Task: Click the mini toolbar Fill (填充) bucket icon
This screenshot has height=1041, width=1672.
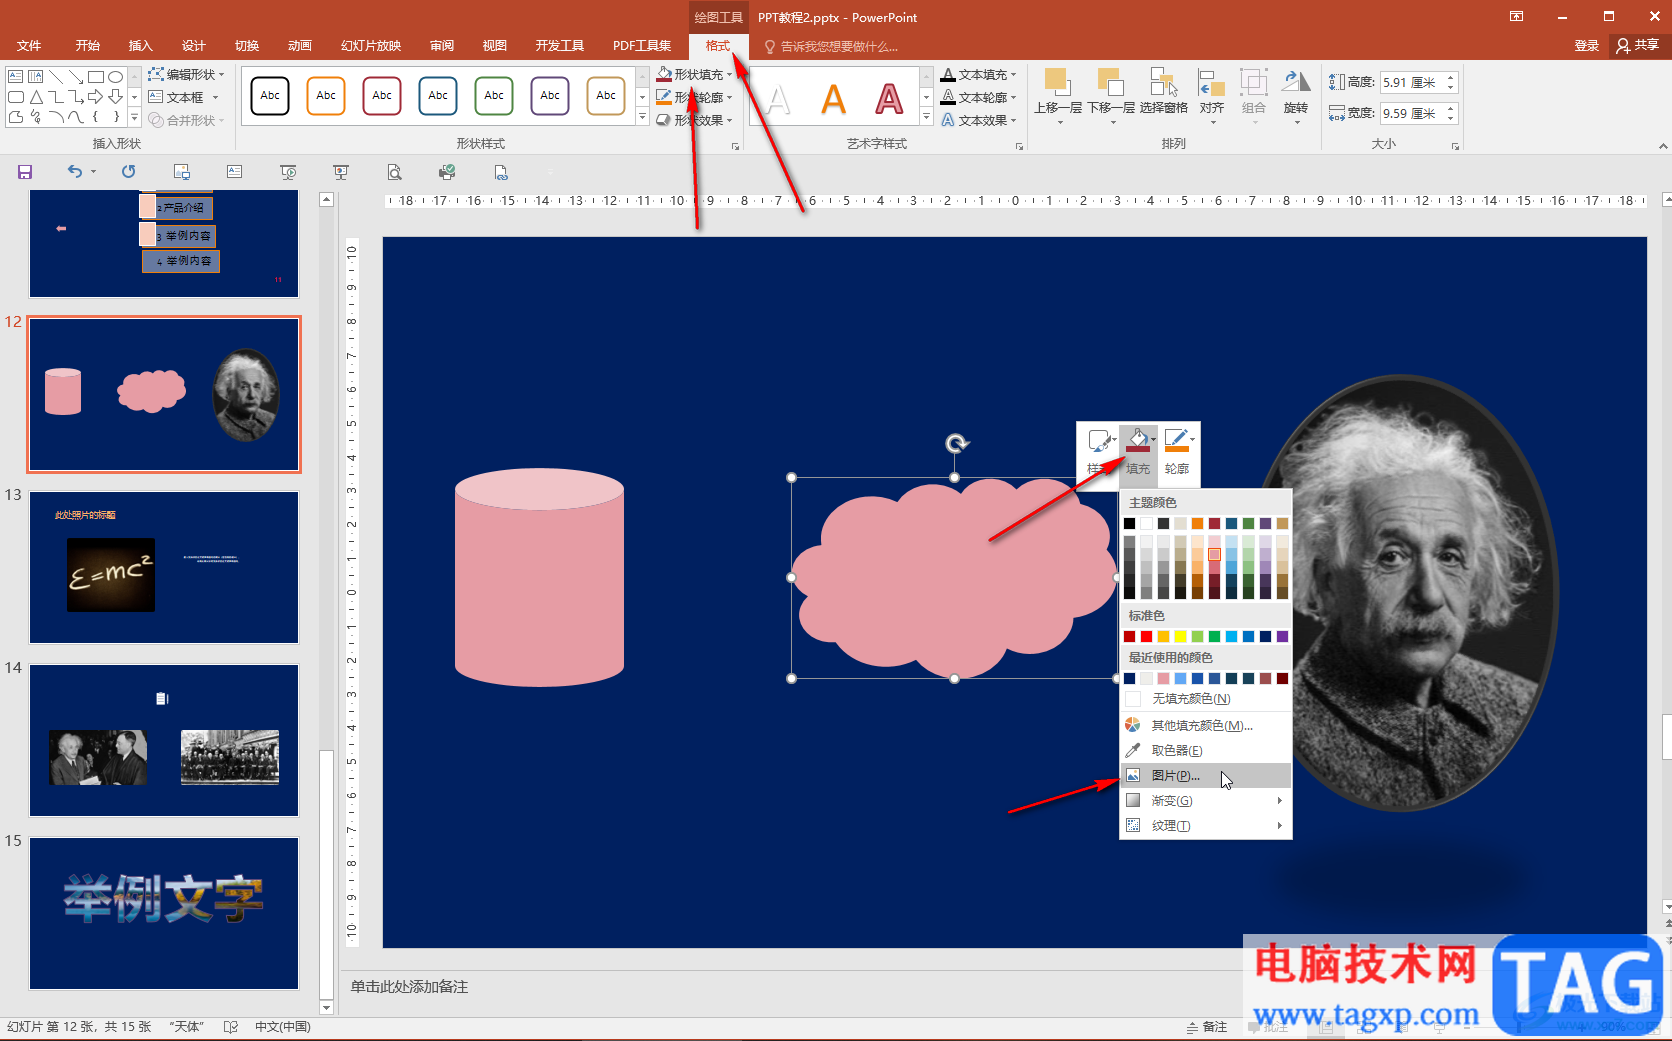Action: [1138, 441]
